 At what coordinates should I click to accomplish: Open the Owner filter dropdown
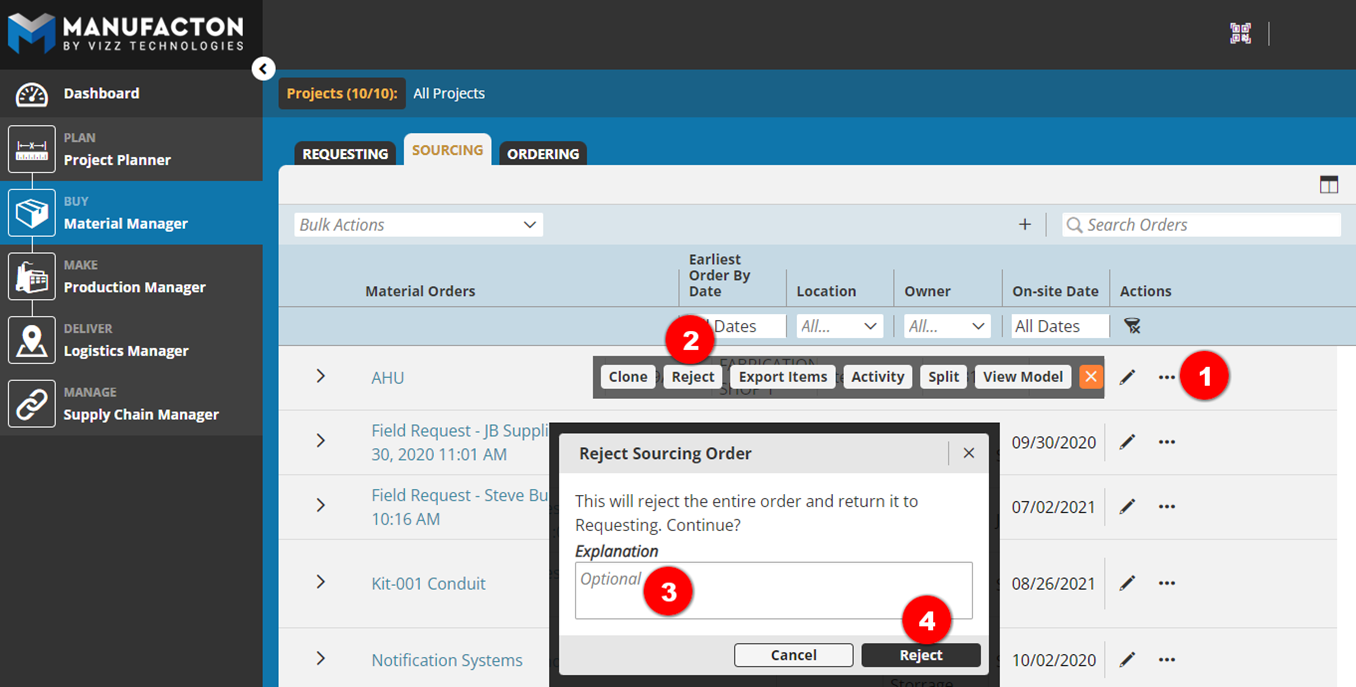click(947, 326)
